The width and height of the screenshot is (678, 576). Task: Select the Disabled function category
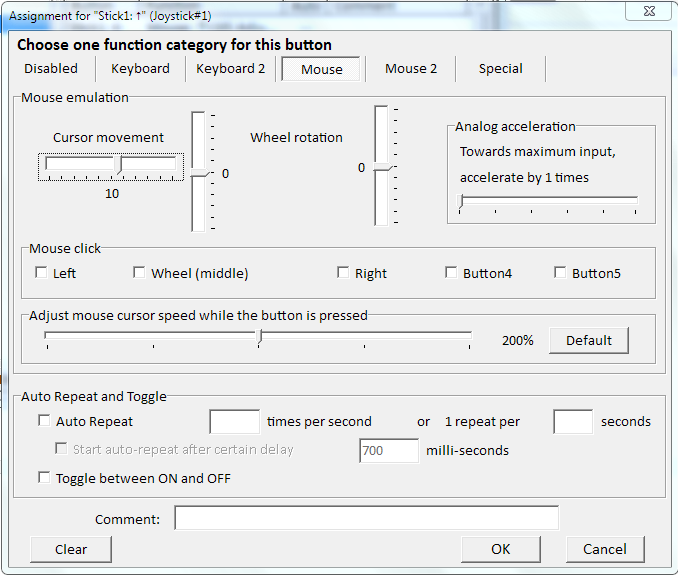click(x=51, y=69)
